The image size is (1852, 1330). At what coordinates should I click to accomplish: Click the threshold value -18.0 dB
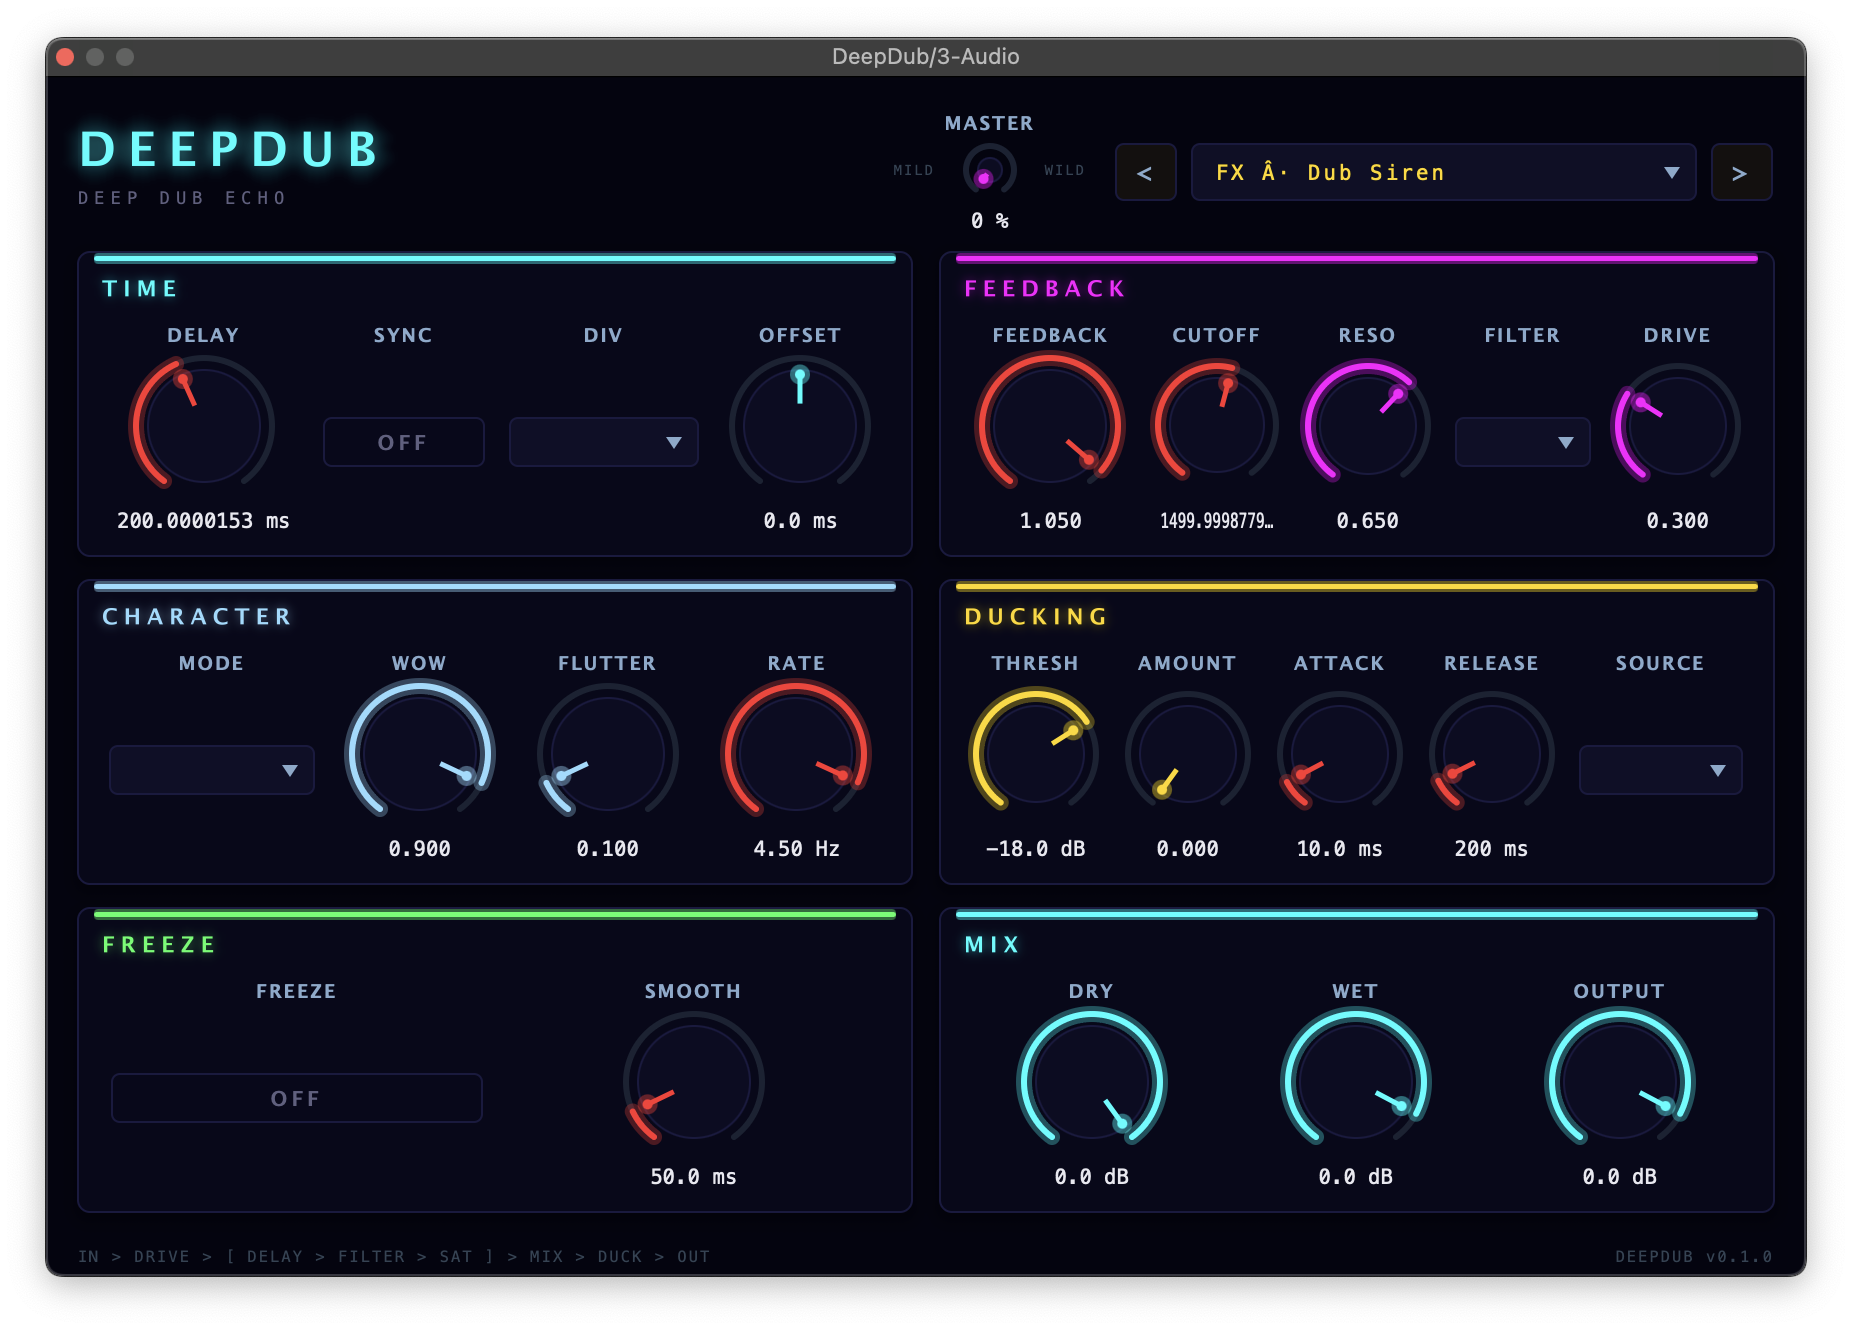tap(1035, 849)
